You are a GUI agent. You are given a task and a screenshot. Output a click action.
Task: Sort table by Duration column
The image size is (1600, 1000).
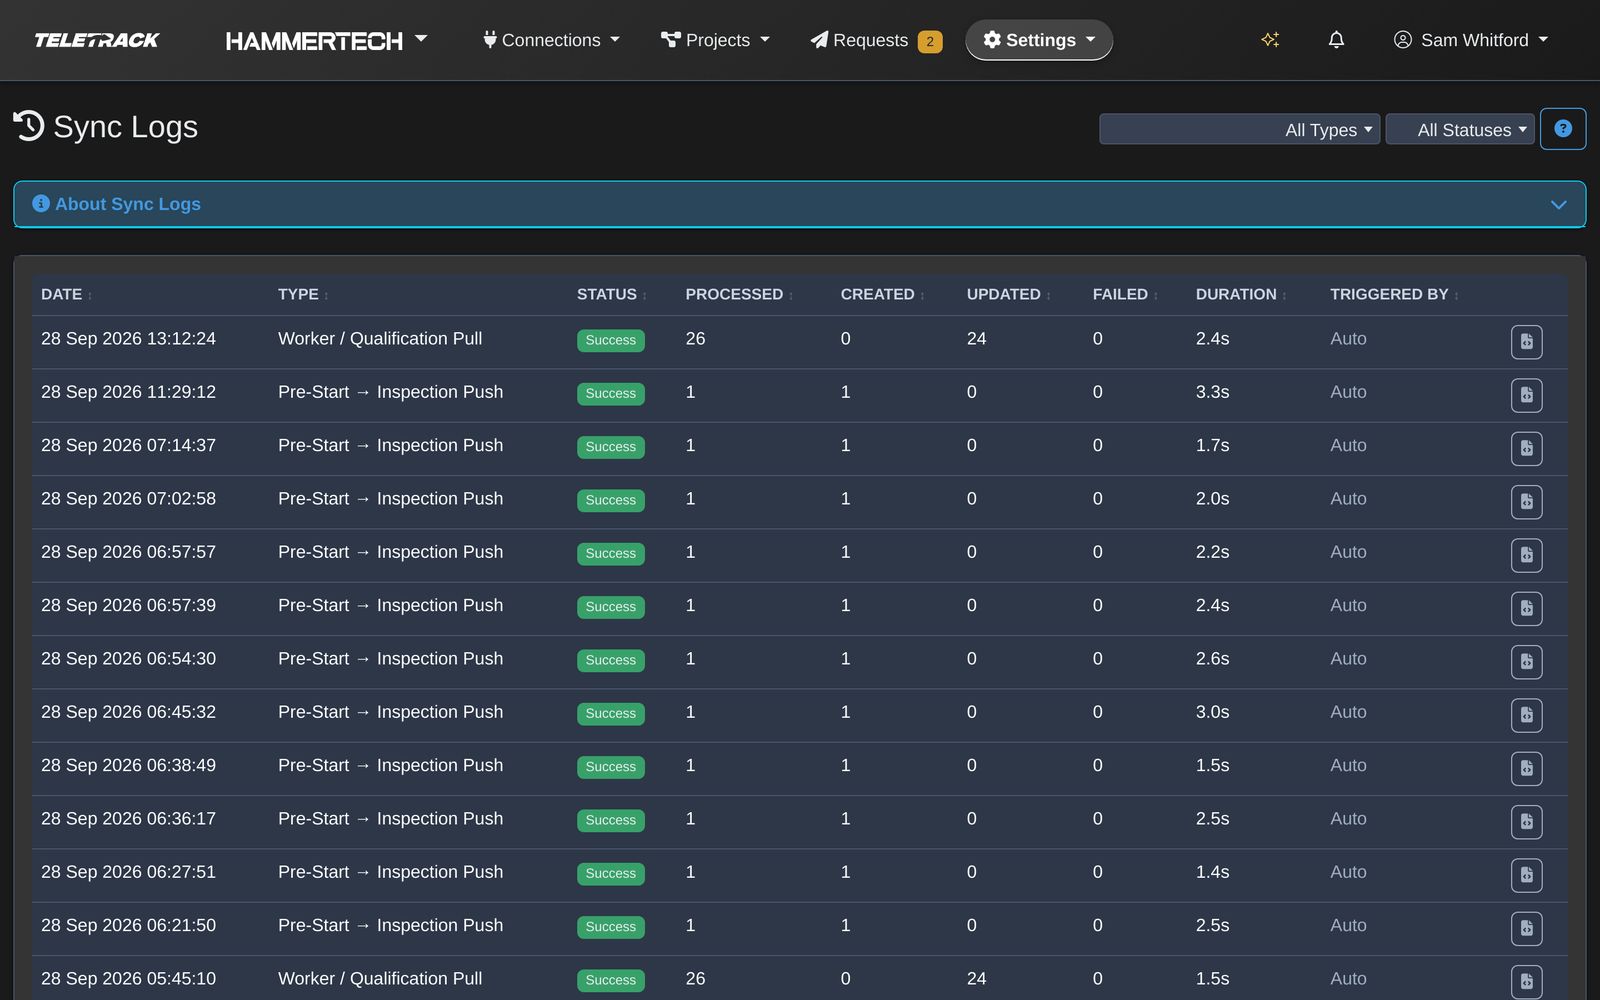point(1241,294)
